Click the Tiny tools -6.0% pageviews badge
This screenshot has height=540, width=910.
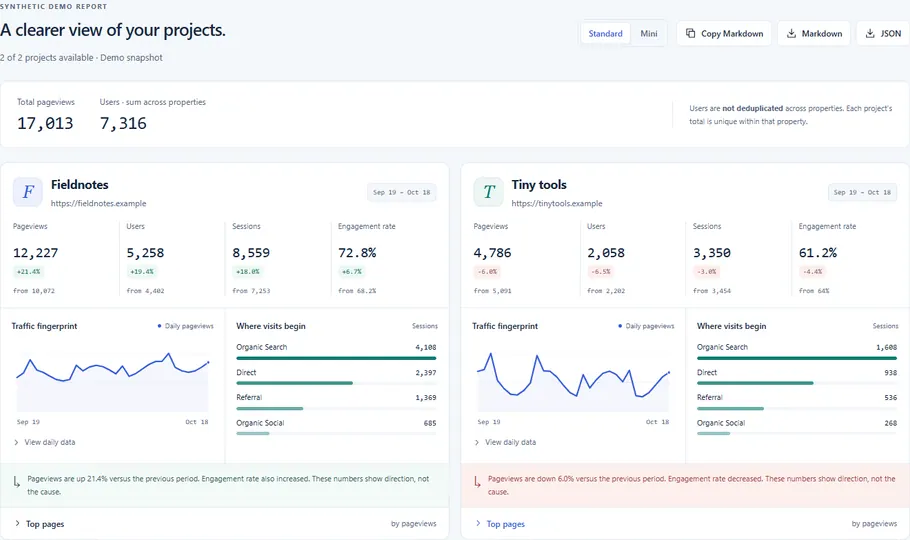(488, 272)
